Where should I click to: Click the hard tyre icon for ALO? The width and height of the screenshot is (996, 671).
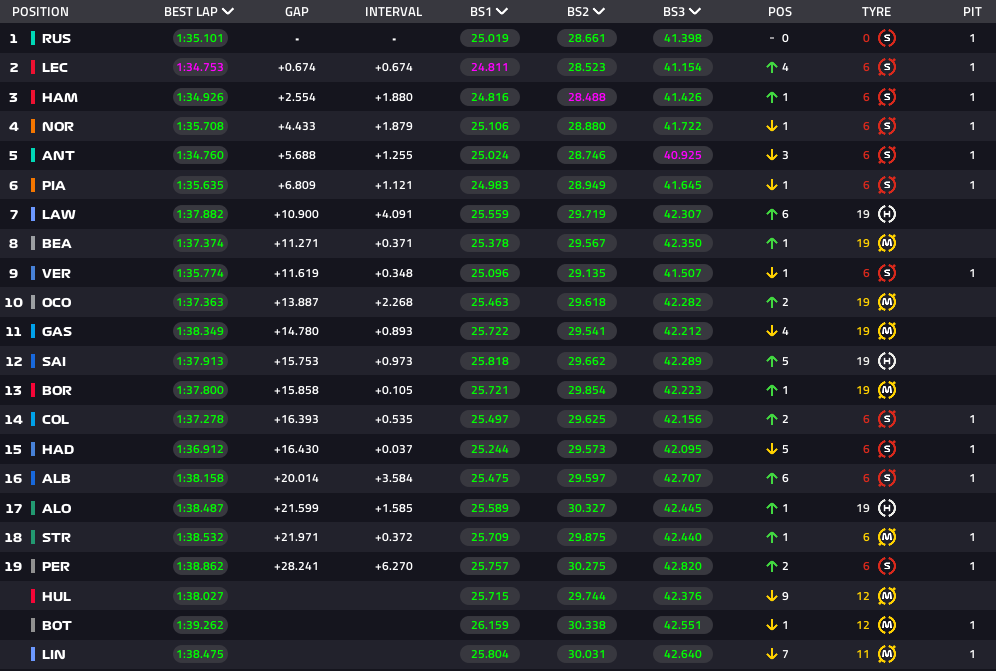pyautogui.click(x=886, y=508)
